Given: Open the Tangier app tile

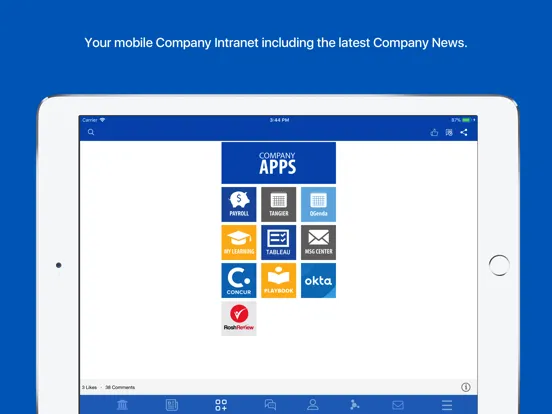Looking at the screenshot, I should (278, 204).
